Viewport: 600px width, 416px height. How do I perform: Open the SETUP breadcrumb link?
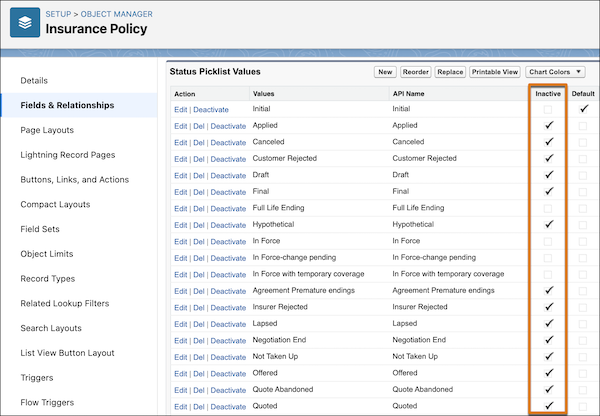pos(58,14)
